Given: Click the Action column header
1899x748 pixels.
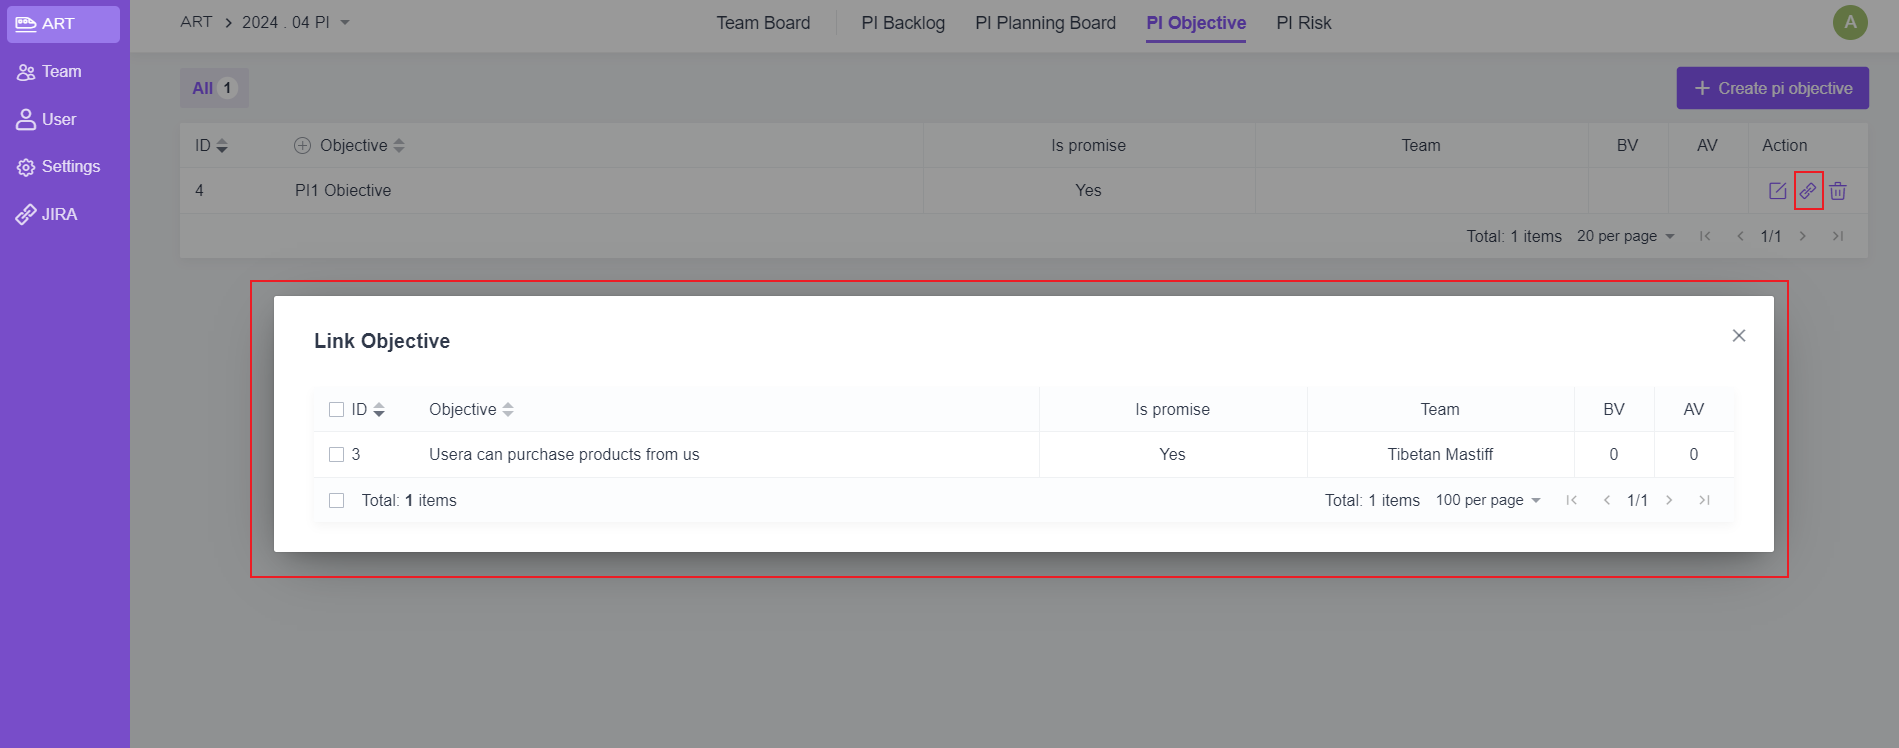Looking at the screenshot, I should click(1784, 145).
